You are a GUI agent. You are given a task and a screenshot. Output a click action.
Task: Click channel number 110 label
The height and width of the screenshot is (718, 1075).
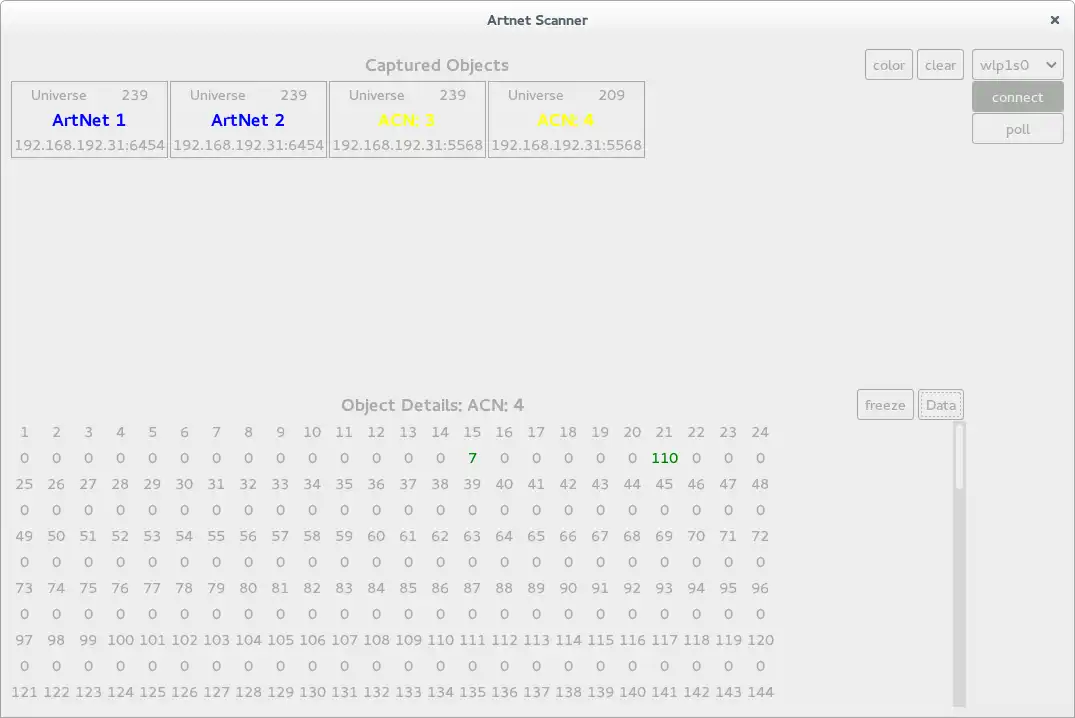(x=441, y=640)
